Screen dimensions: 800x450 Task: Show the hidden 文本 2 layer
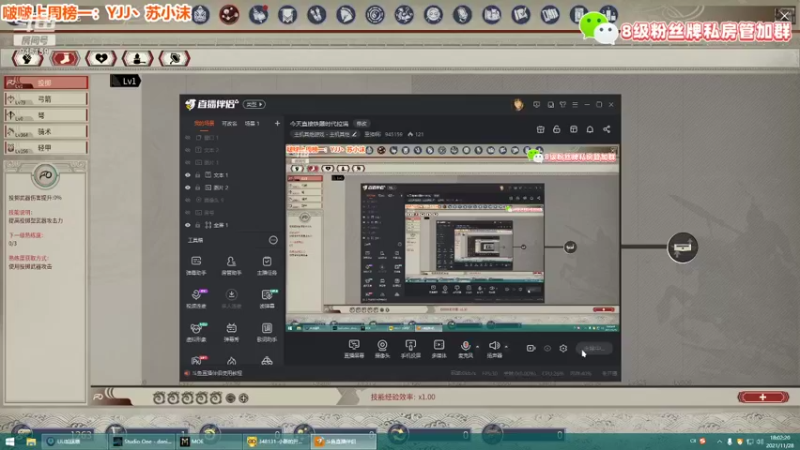pyautogui.click(x=188, y=150)
